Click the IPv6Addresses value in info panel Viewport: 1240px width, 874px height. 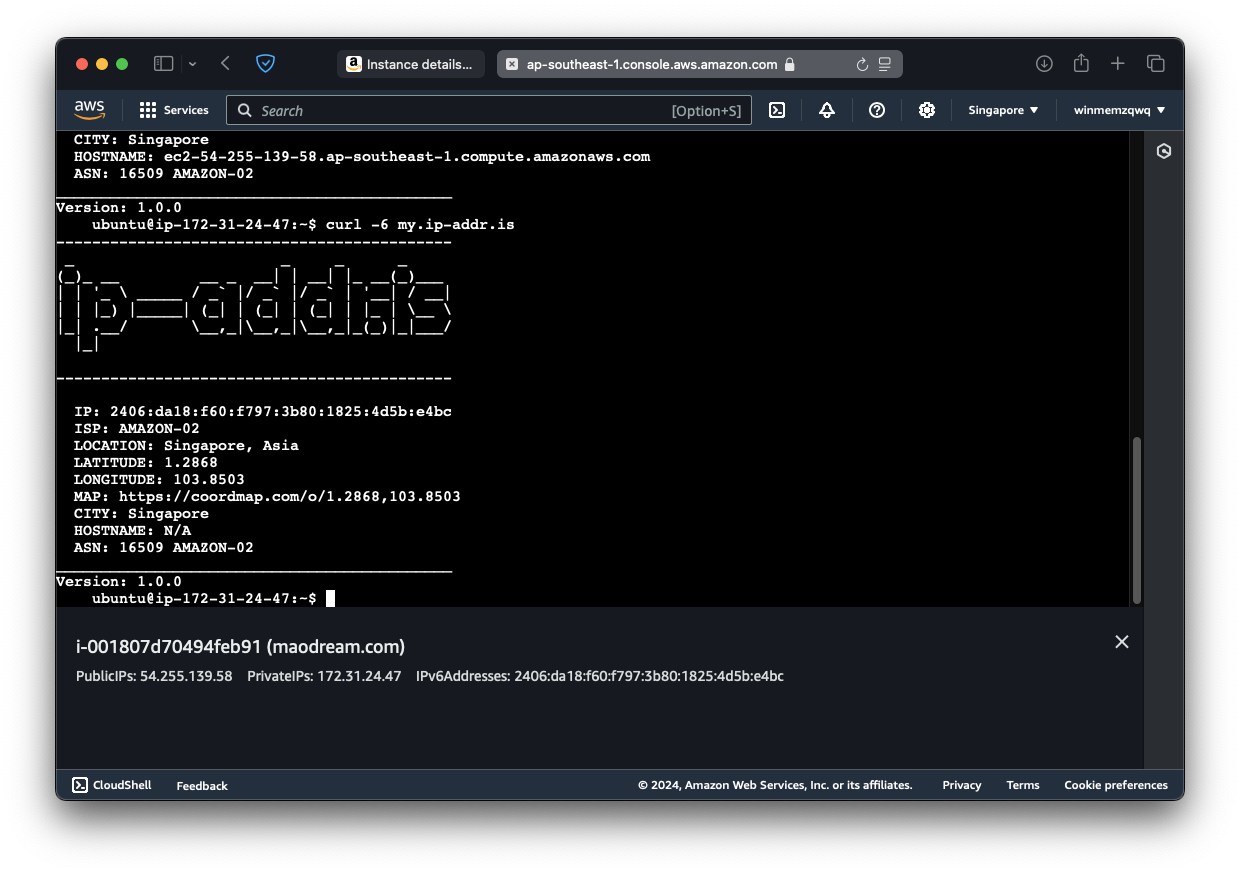(649, 676)
